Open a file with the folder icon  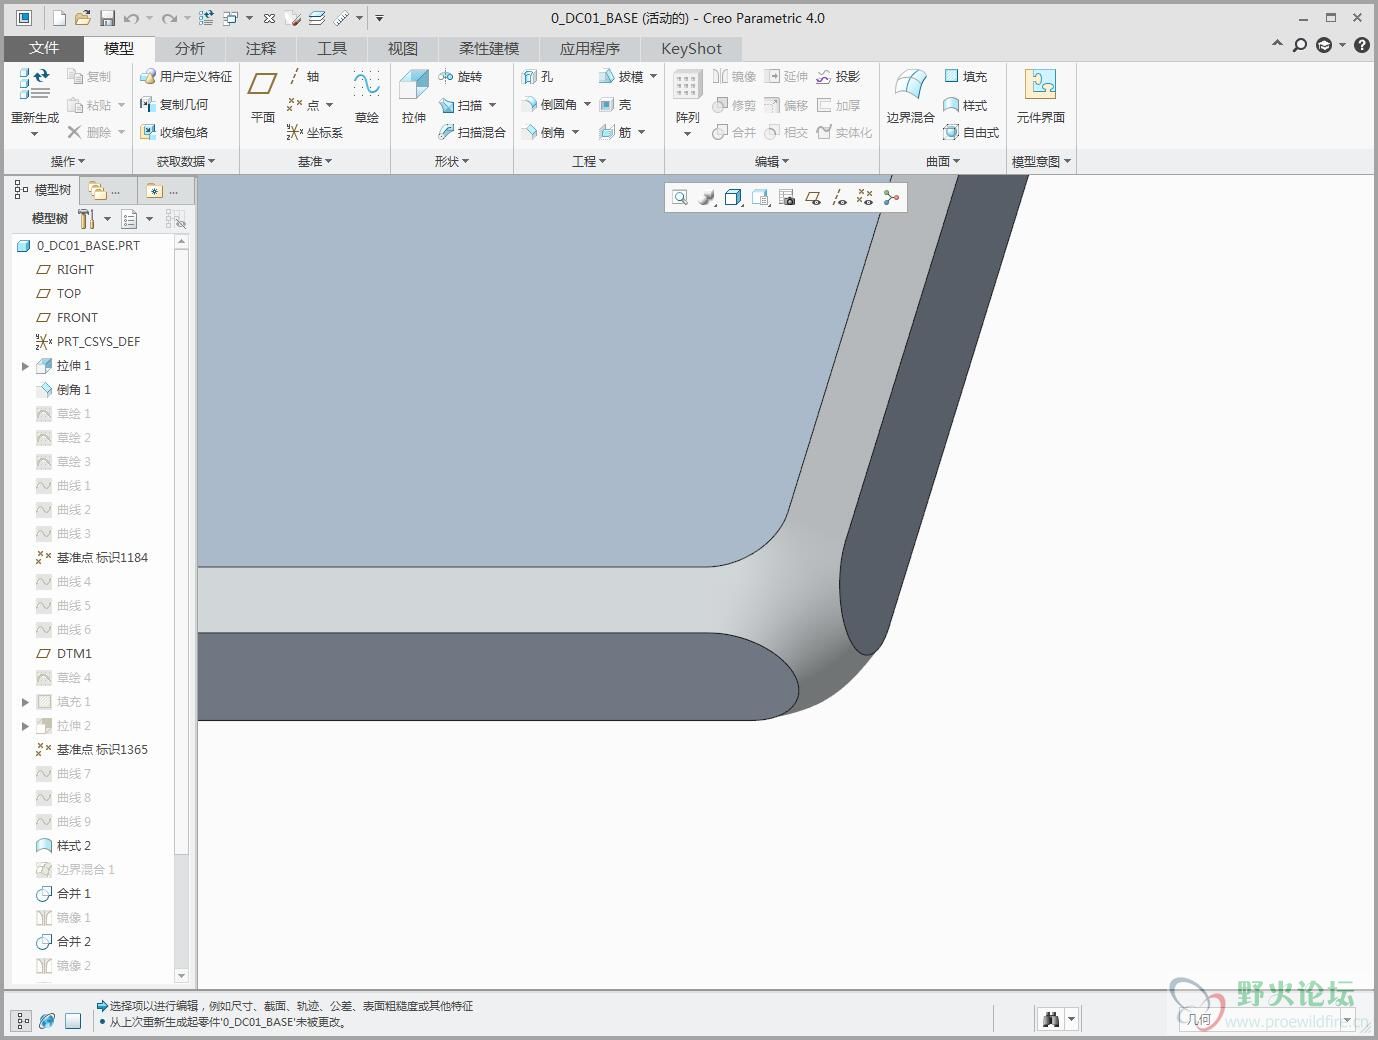coord(83,18)
